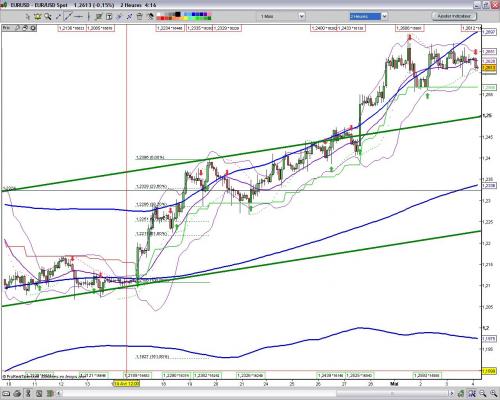Select the small segment line drawing tool
The height and width of the screenshot is (400, 500).
click(58, 16)
